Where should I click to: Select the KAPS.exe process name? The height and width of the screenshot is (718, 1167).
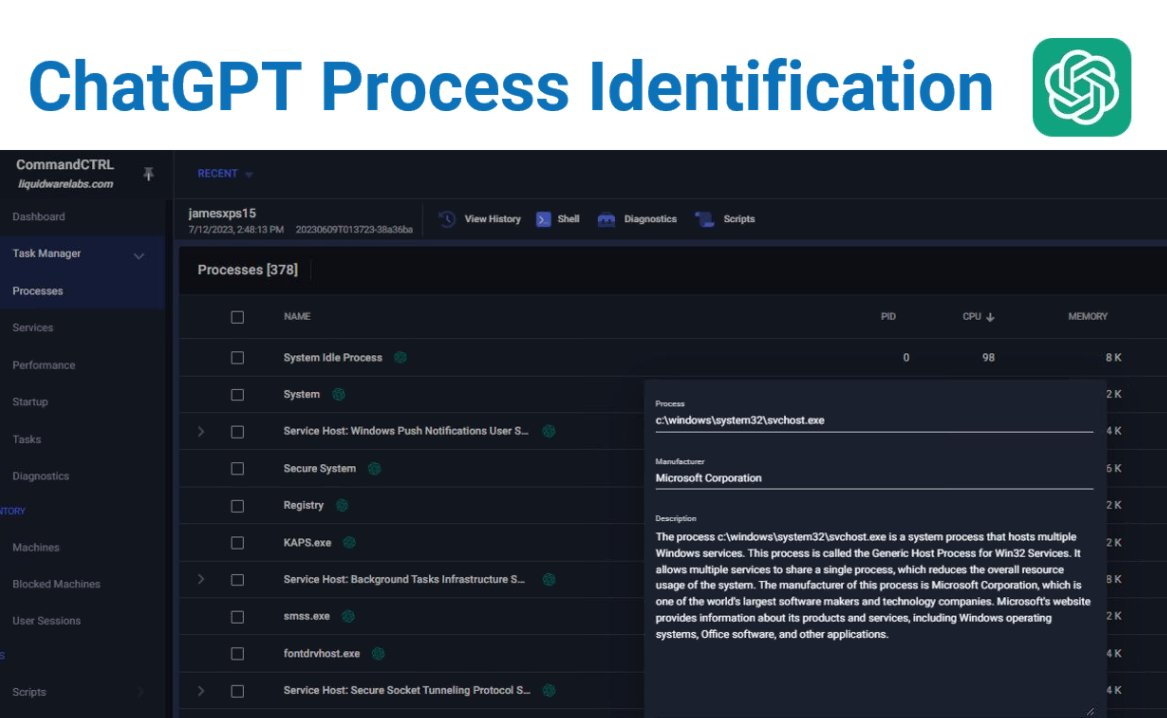pyautogui.click(x=307, y=542)
